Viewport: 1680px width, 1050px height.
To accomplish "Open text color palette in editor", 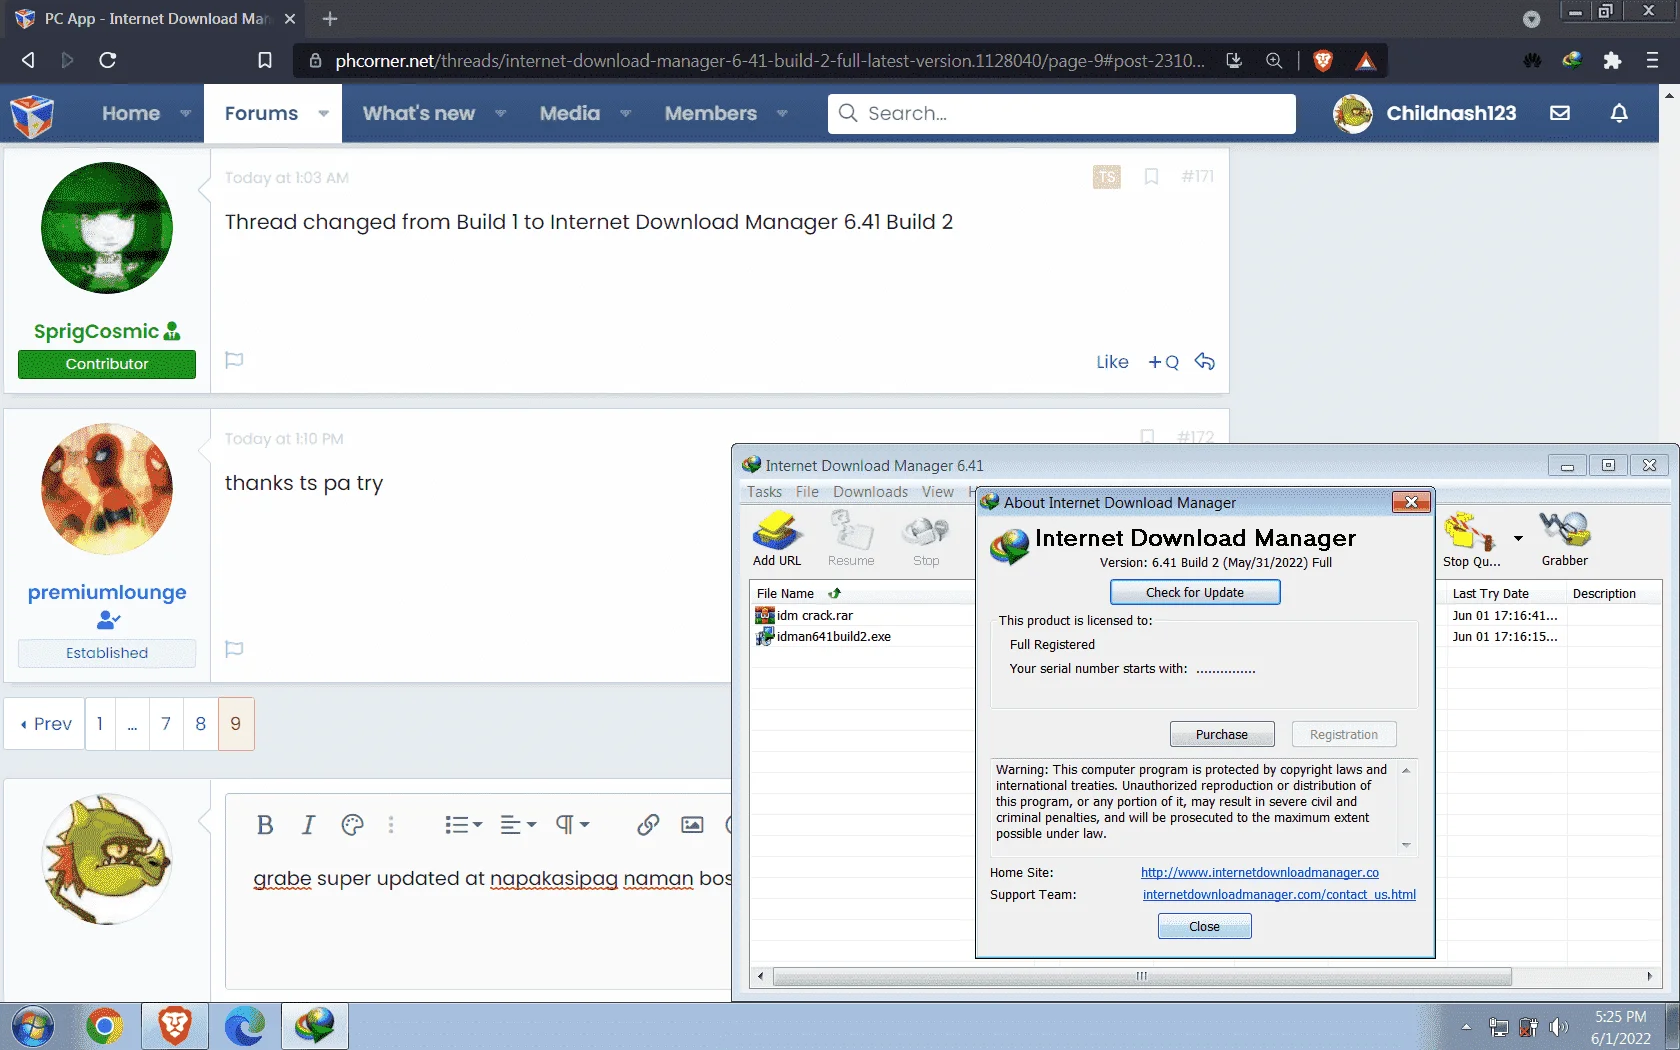I will [352, 825].
